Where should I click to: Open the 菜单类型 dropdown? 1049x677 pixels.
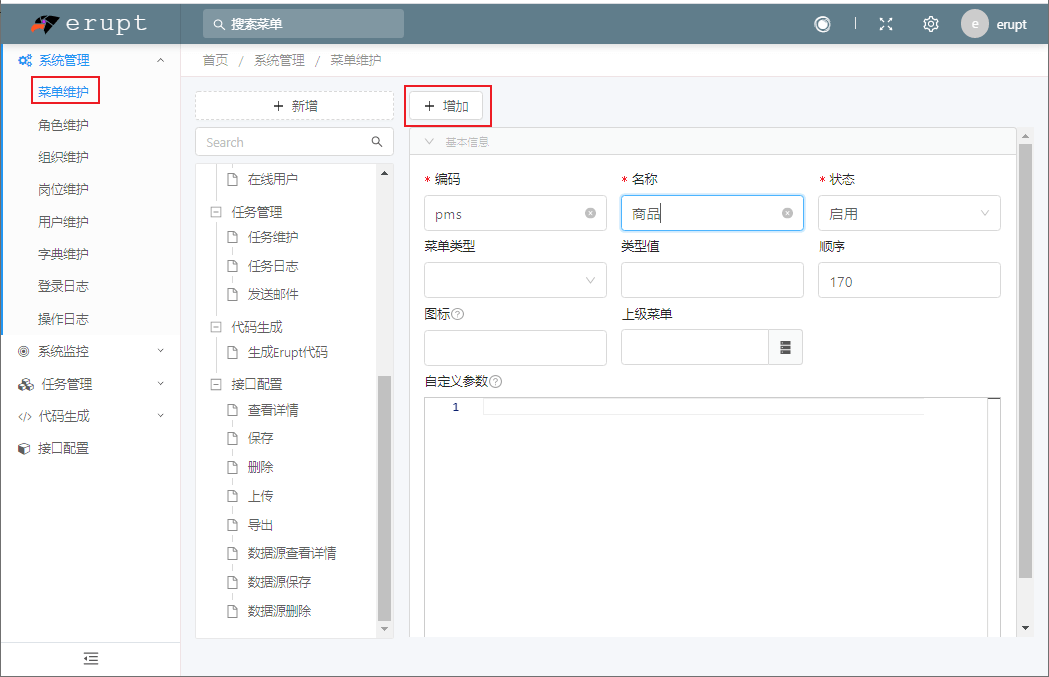coord(515,280)
